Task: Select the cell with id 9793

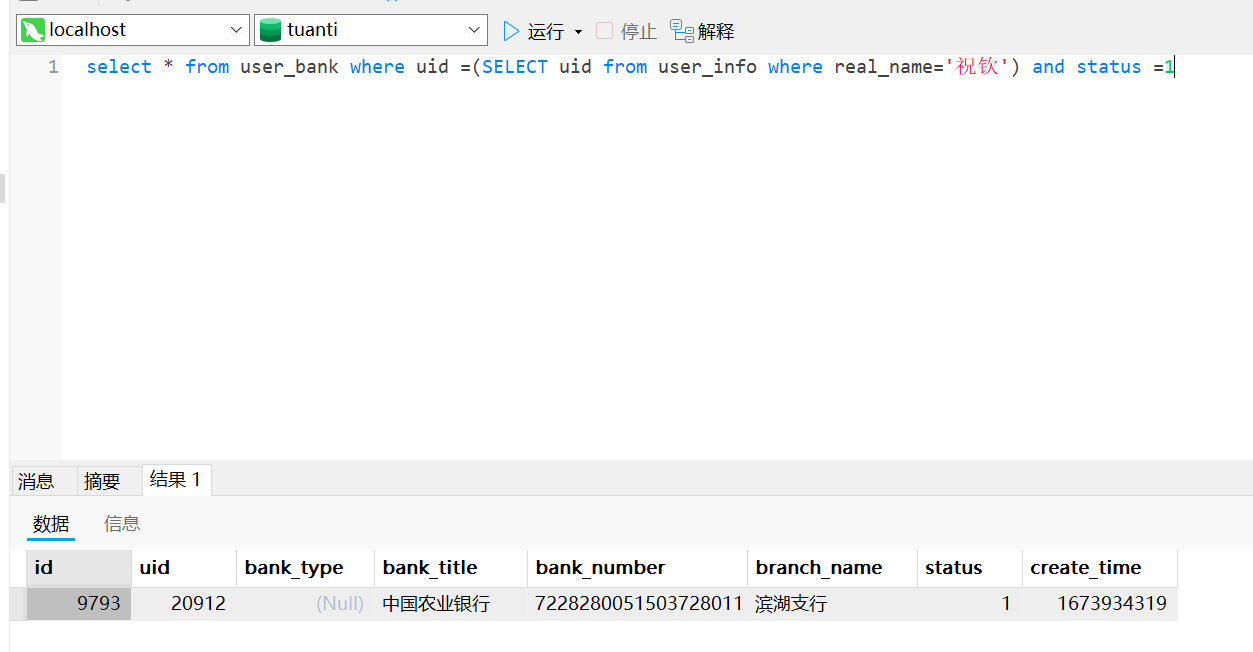Action: tap(79, 604)
